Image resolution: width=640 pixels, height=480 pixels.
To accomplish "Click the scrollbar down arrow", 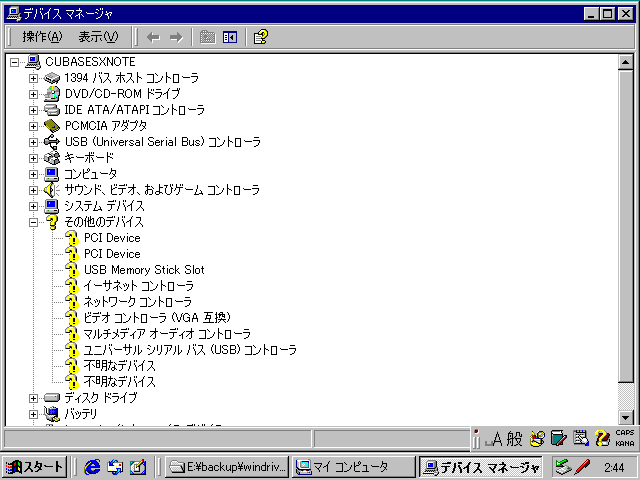I will click(x=625, y=417).
